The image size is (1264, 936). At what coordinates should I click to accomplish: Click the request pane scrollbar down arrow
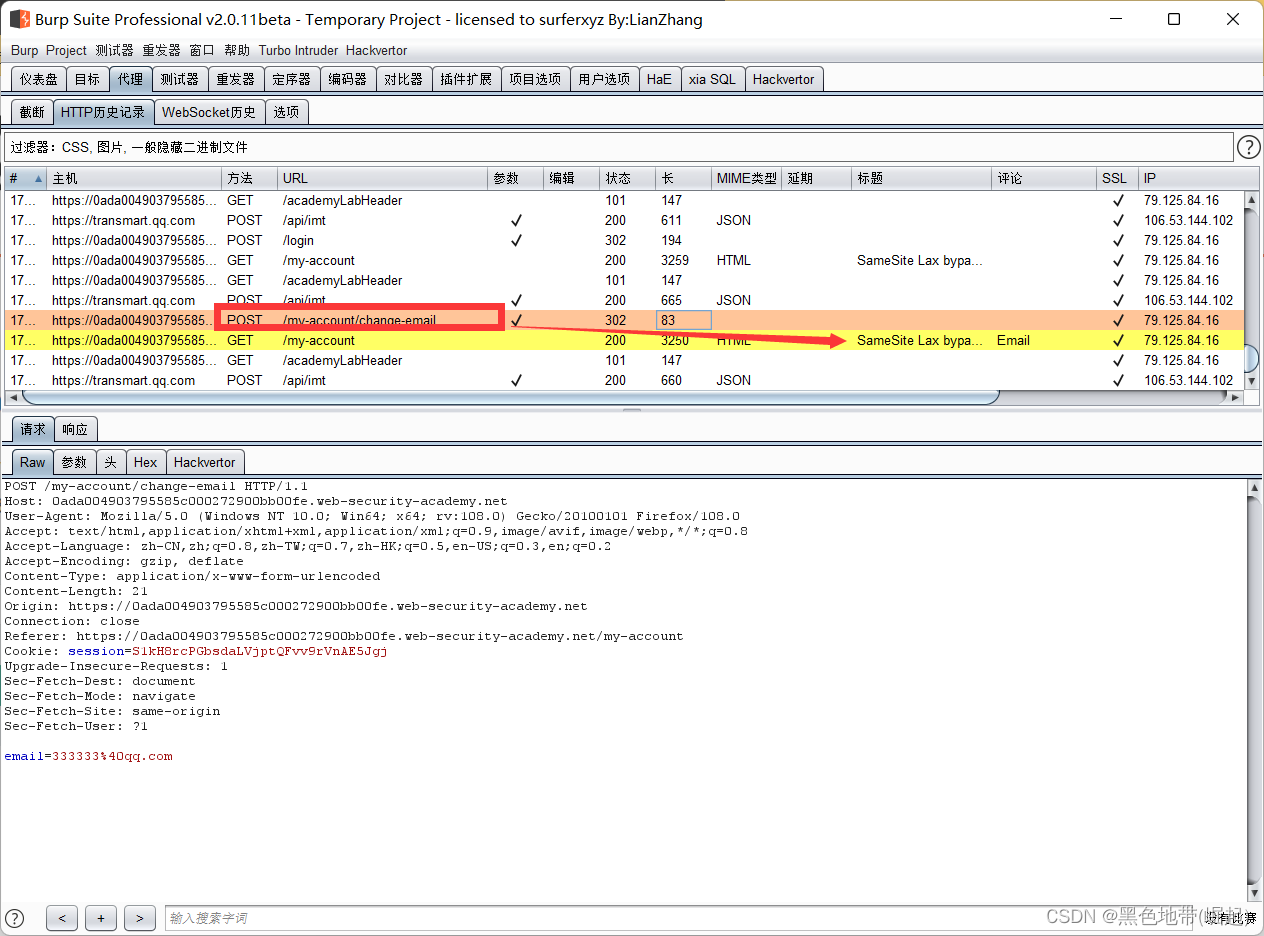(1254, 893)
